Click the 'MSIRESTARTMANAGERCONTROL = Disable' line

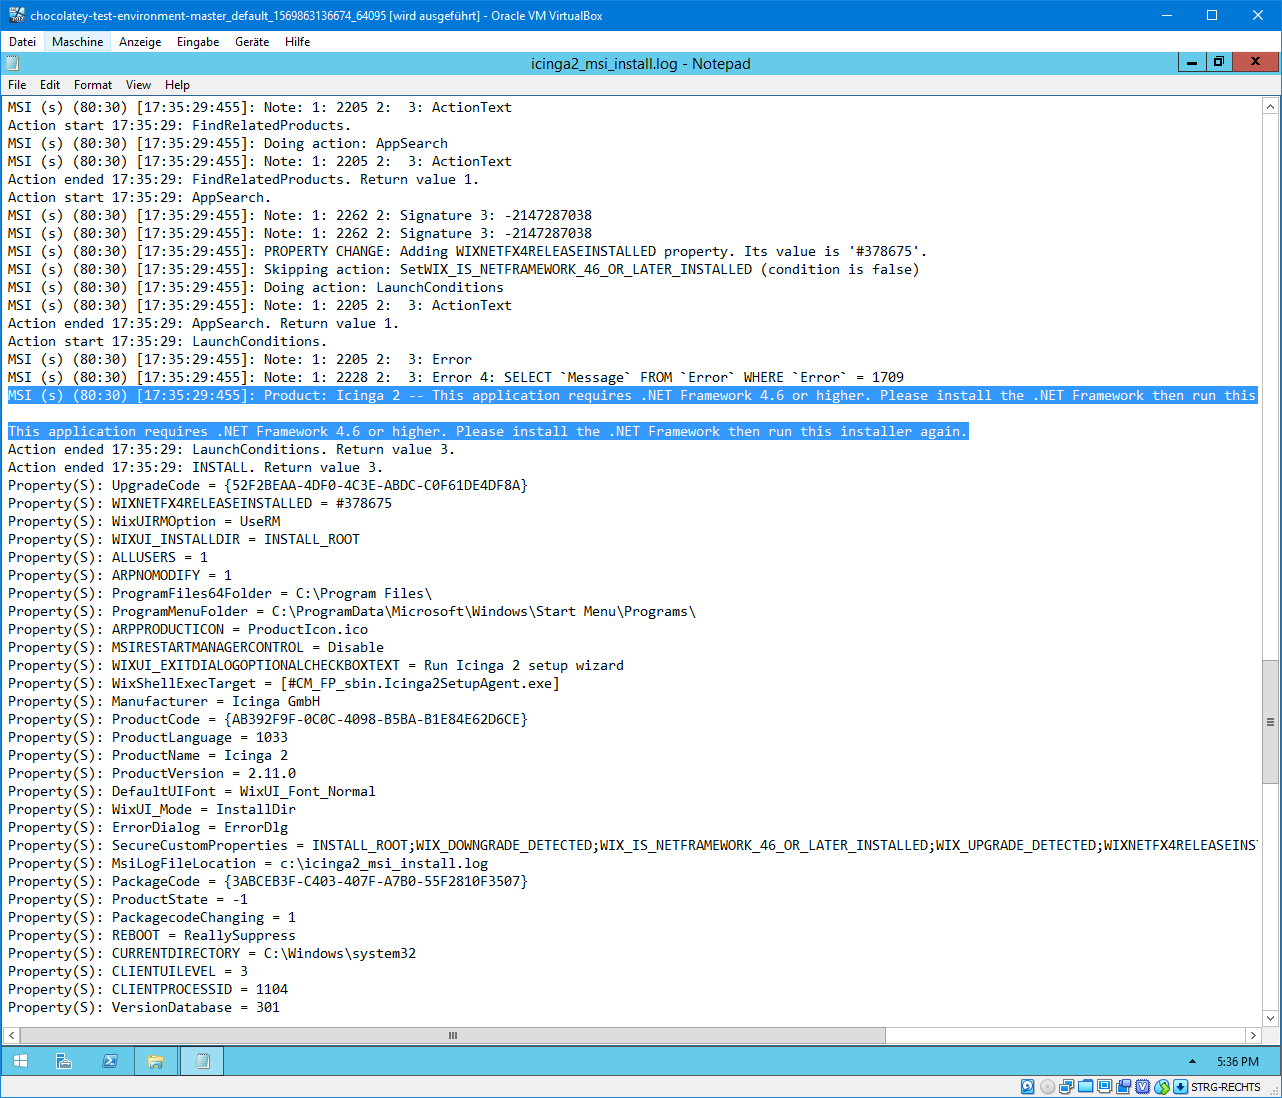pos(196,647)
